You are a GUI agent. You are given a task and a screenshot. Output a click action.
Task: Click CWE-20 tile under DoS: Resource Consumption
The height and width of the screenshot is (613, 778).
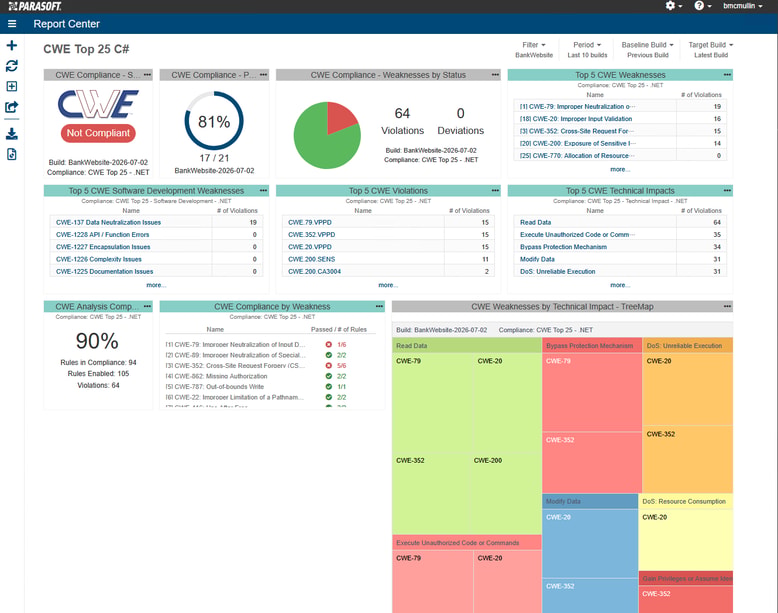click(x=685, y=540)
